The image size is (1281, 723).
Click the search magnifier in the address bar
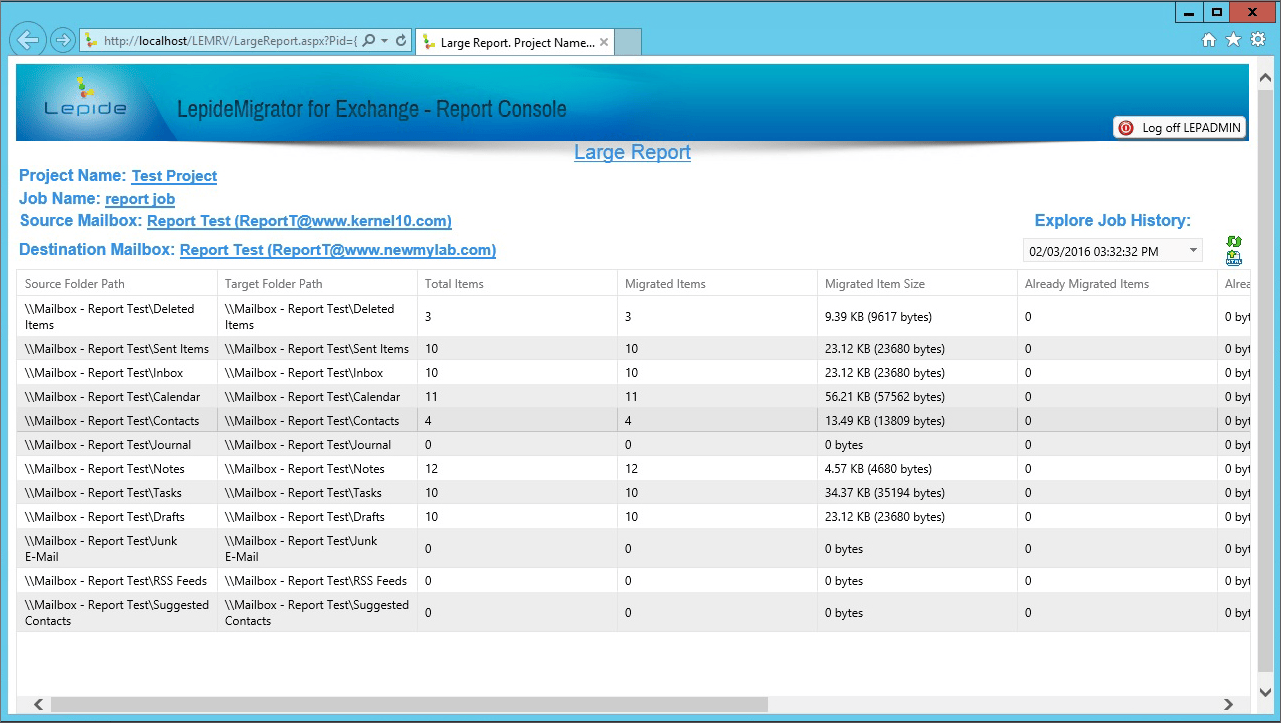(369, 41)
